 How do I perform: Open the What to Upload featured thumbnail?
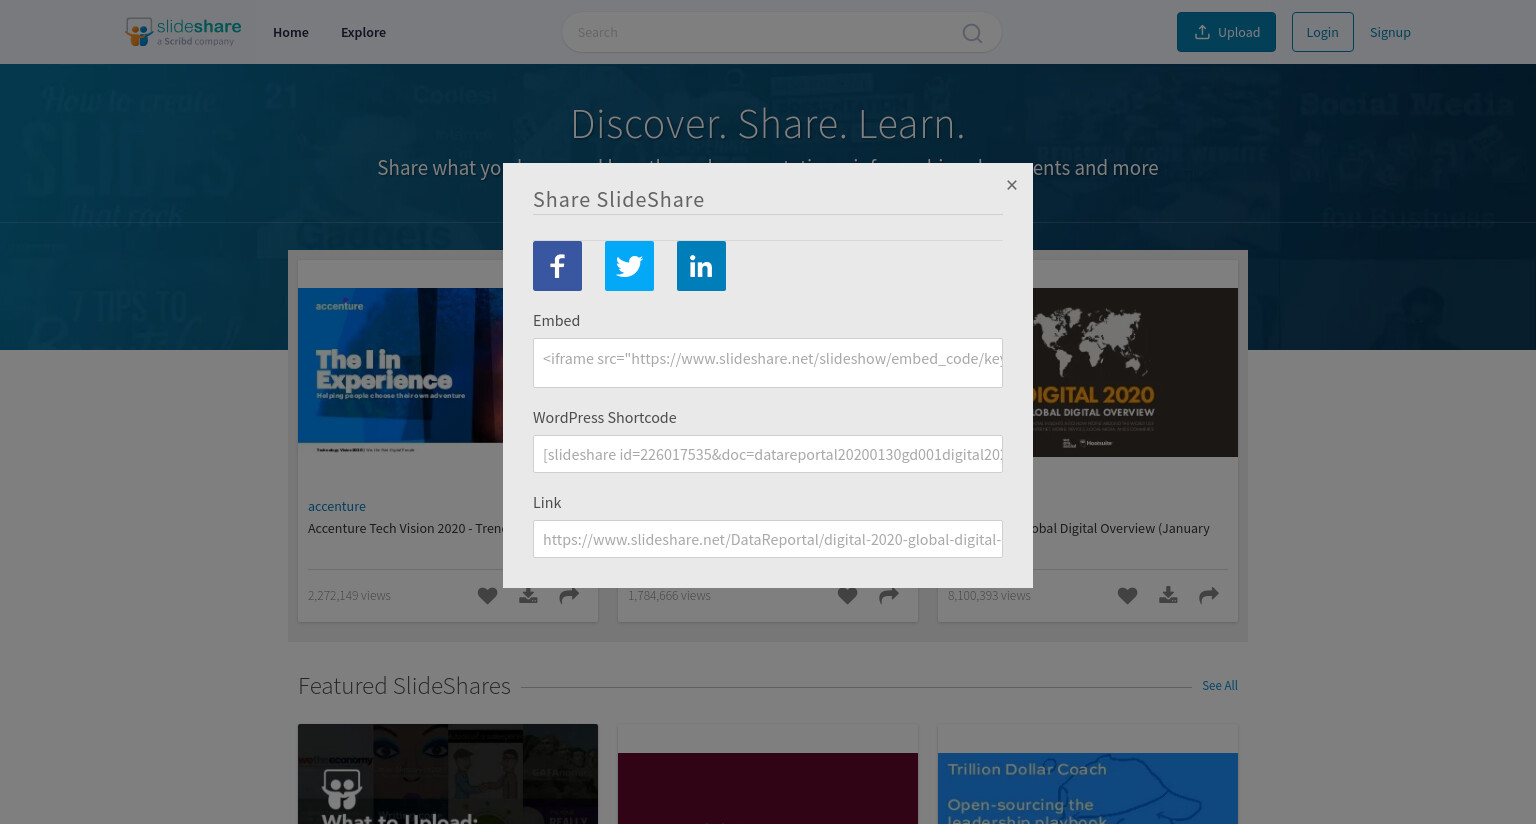click(448, 774)
